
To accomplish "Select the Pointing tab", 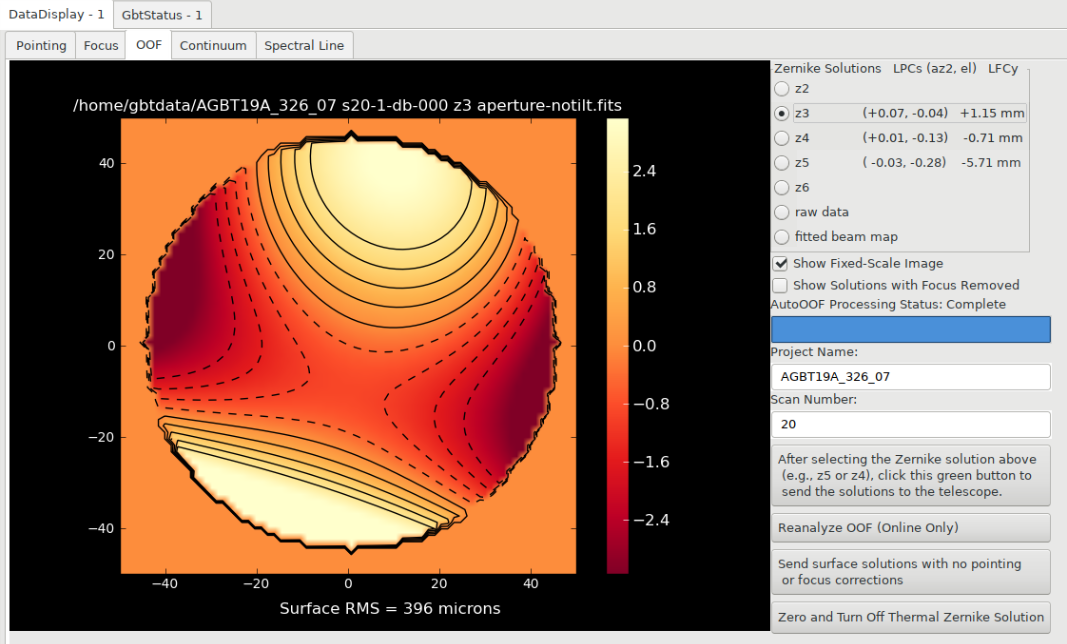I will [41, 46].
